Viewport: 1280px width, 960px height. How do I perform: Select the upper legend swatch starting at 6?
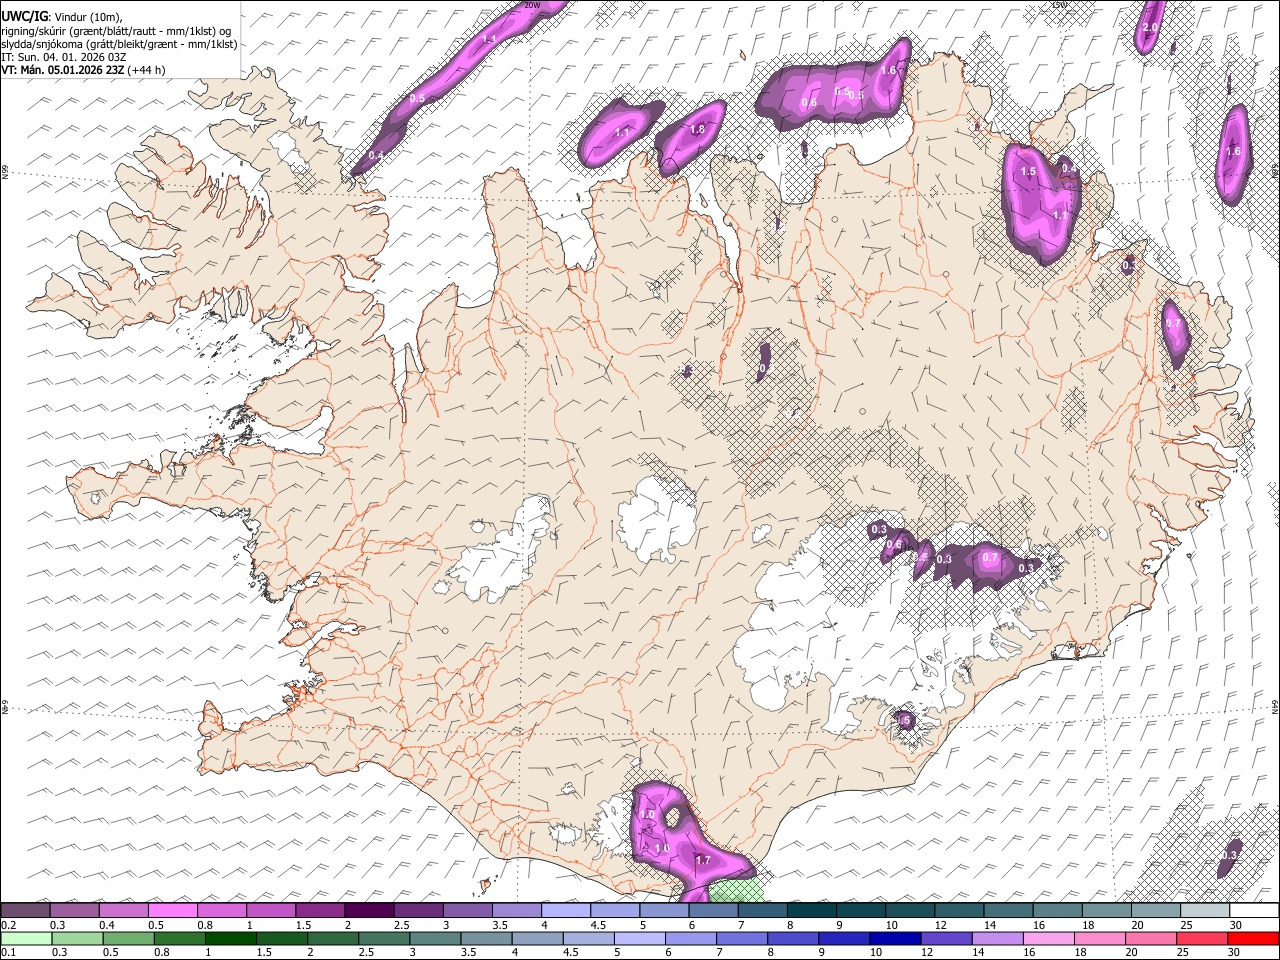713,910
